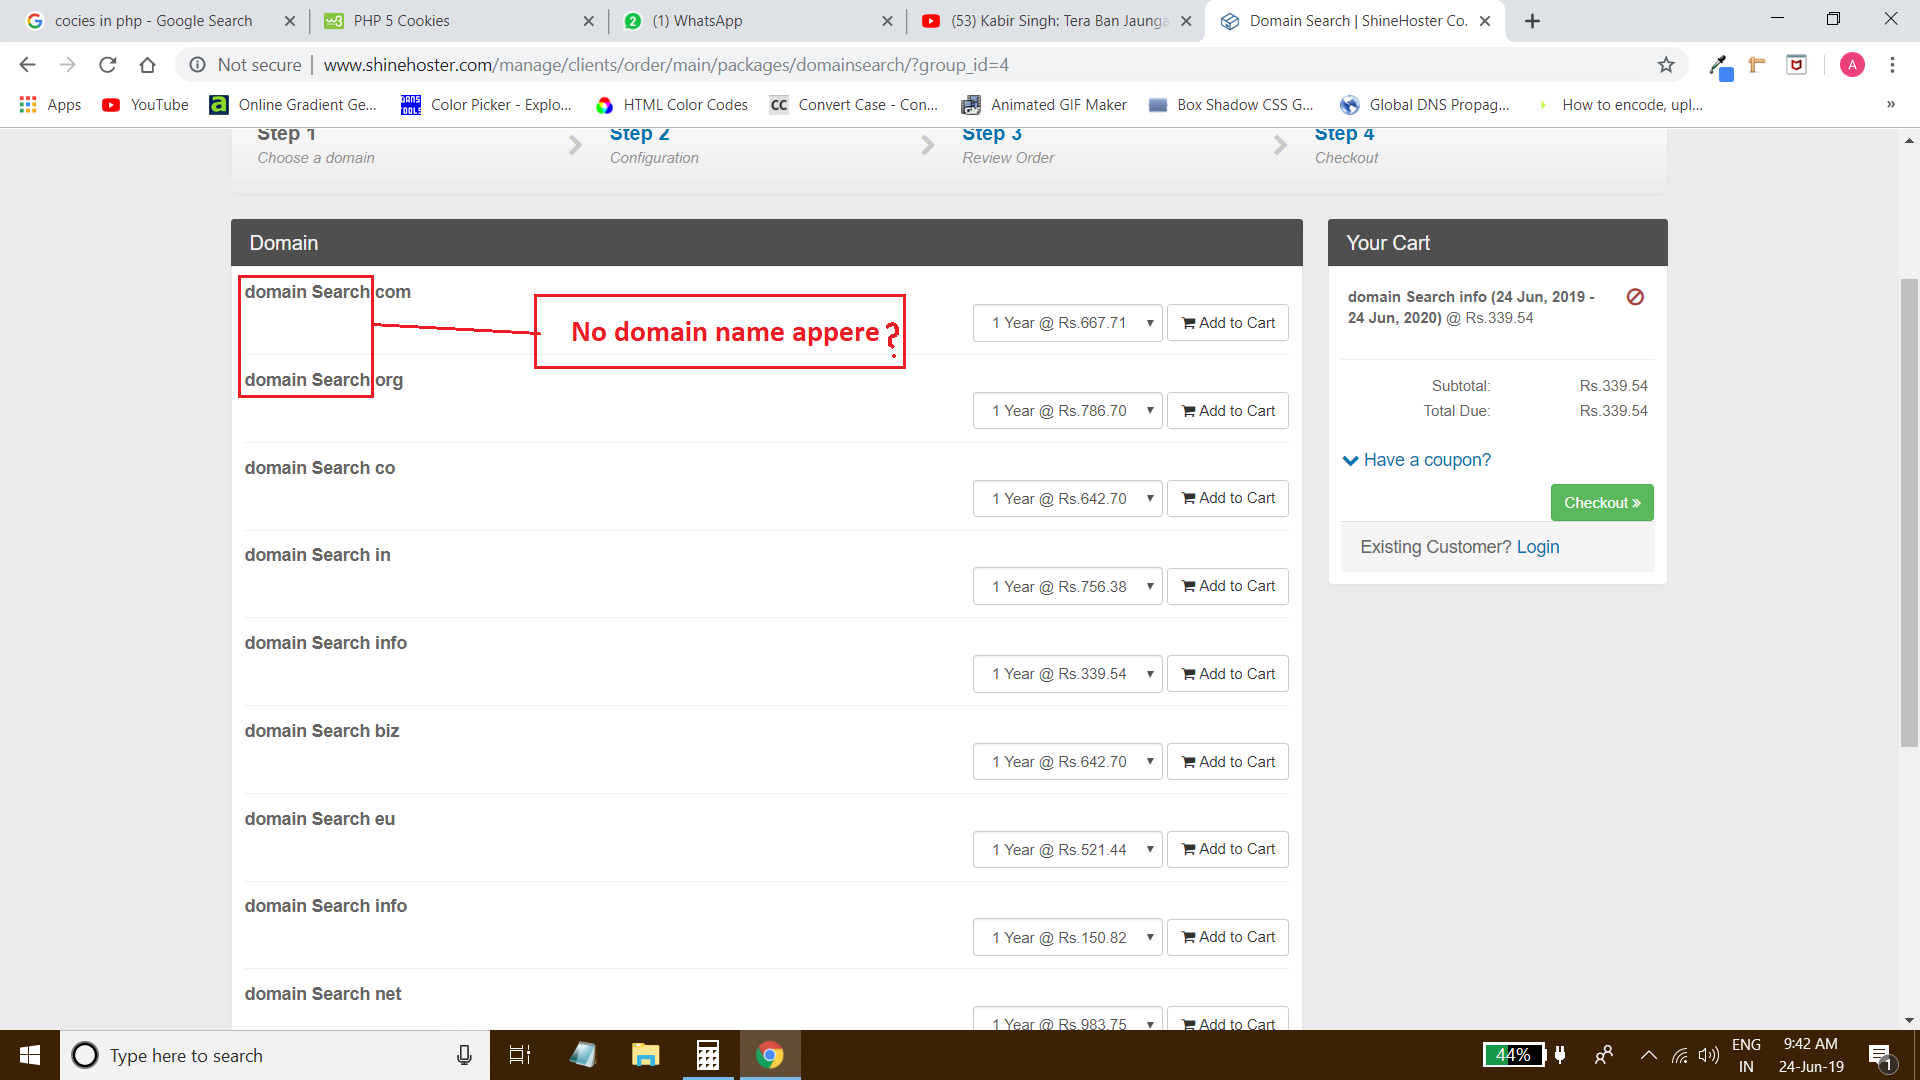Screen dimensions: 1920x1080
Task: Open the term dropdown for .co domain
Action: pos(1067,499)
